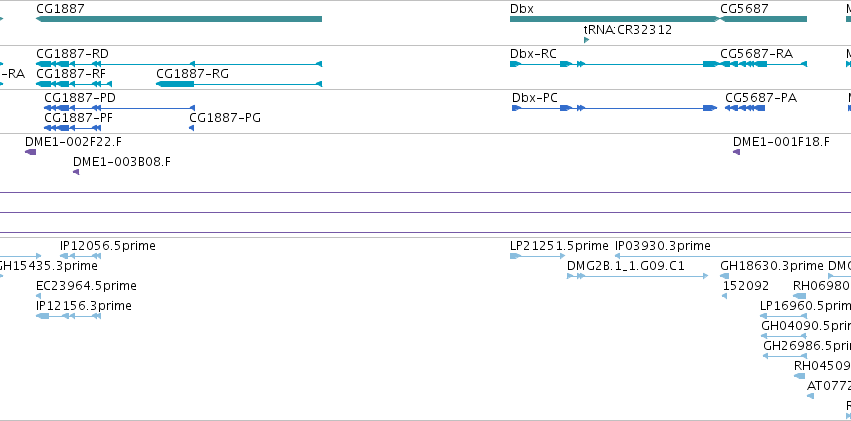Select the CG5687 gene bar

763,19
